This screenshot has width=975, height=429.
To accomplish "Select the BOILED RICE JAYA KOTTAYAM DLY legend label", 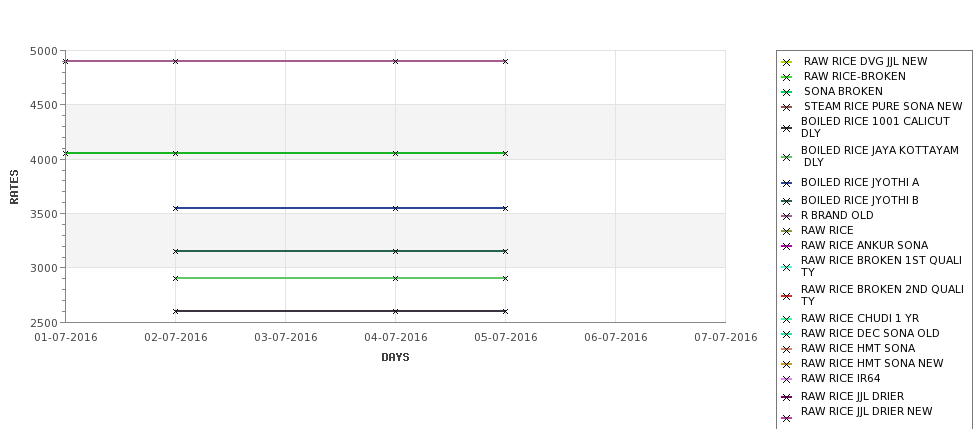I will pos(879,156).
